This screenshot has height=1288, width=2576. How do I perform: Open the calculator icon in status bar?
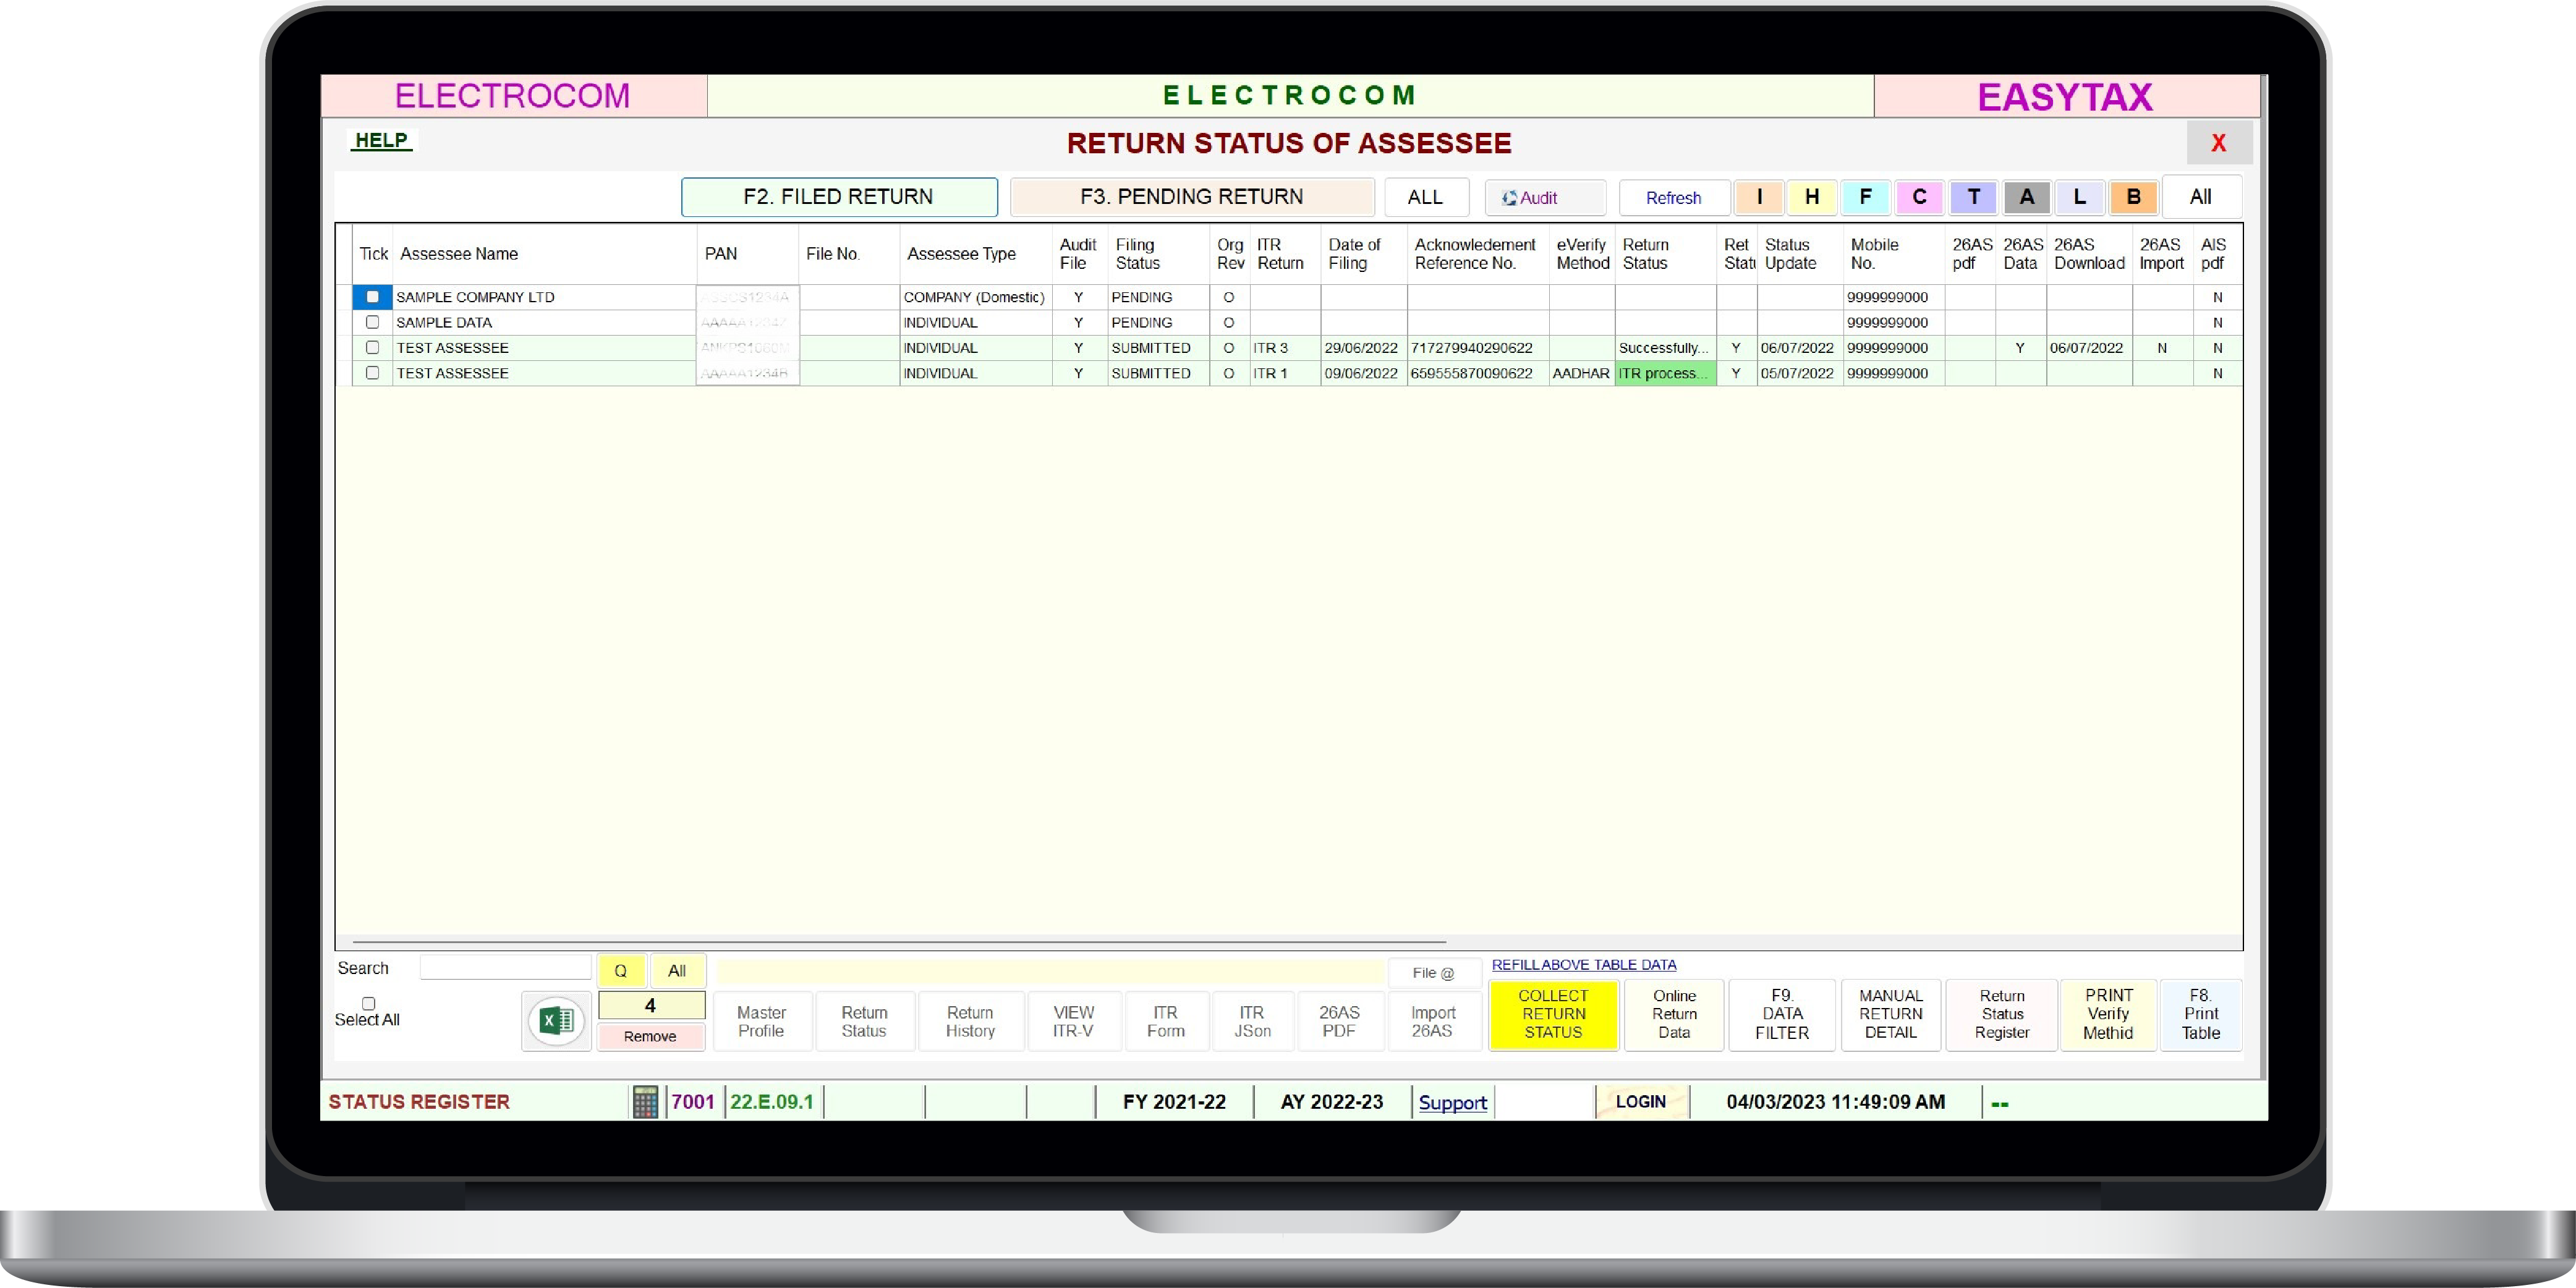(x=645, y=1102)
